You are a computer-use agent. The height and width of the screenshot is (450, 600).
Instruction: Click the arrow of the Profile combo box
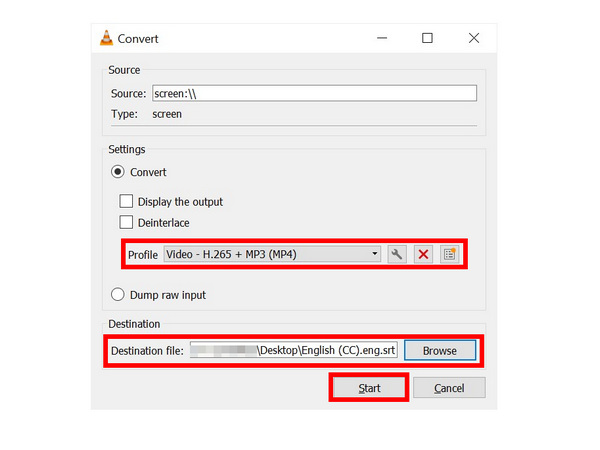point(375,254)
